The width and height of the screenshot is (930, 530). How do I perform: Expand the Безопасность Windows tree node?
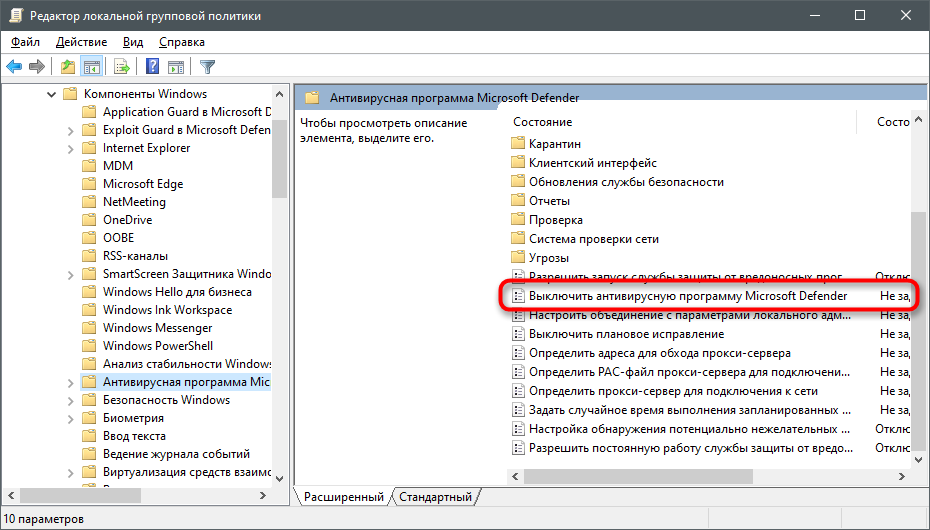pyautogui.click(x=71, y=401)
